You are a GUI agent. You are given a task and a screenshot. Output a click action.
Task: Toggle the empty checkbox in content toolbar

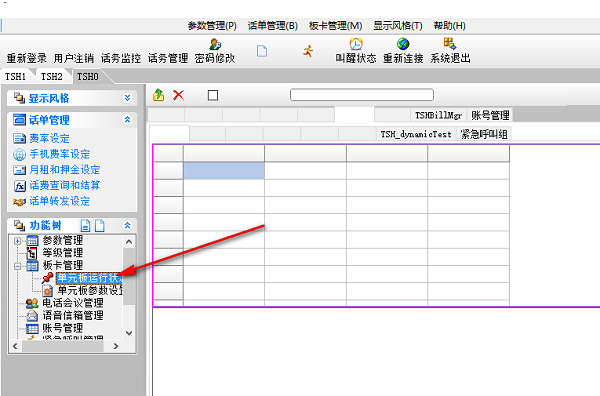click(x=213, y=95)
